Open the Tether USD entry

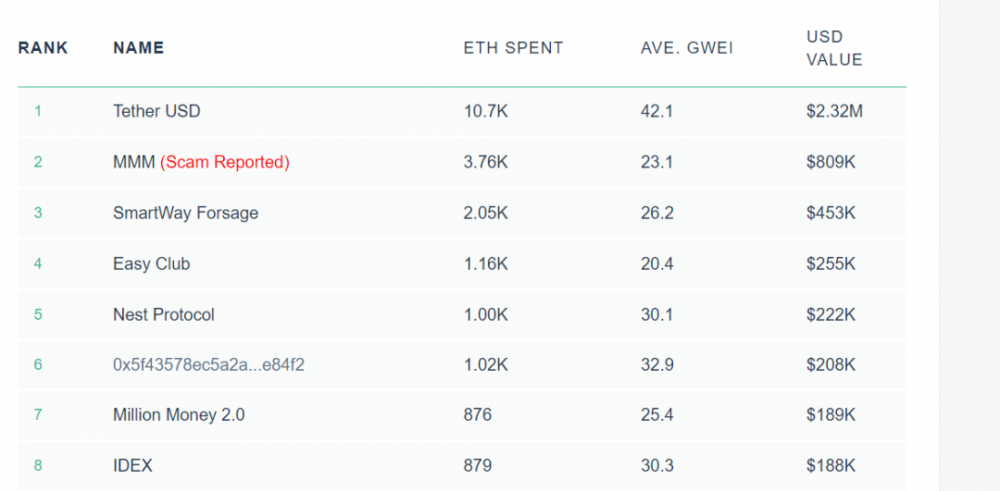(x=156, y=111)
